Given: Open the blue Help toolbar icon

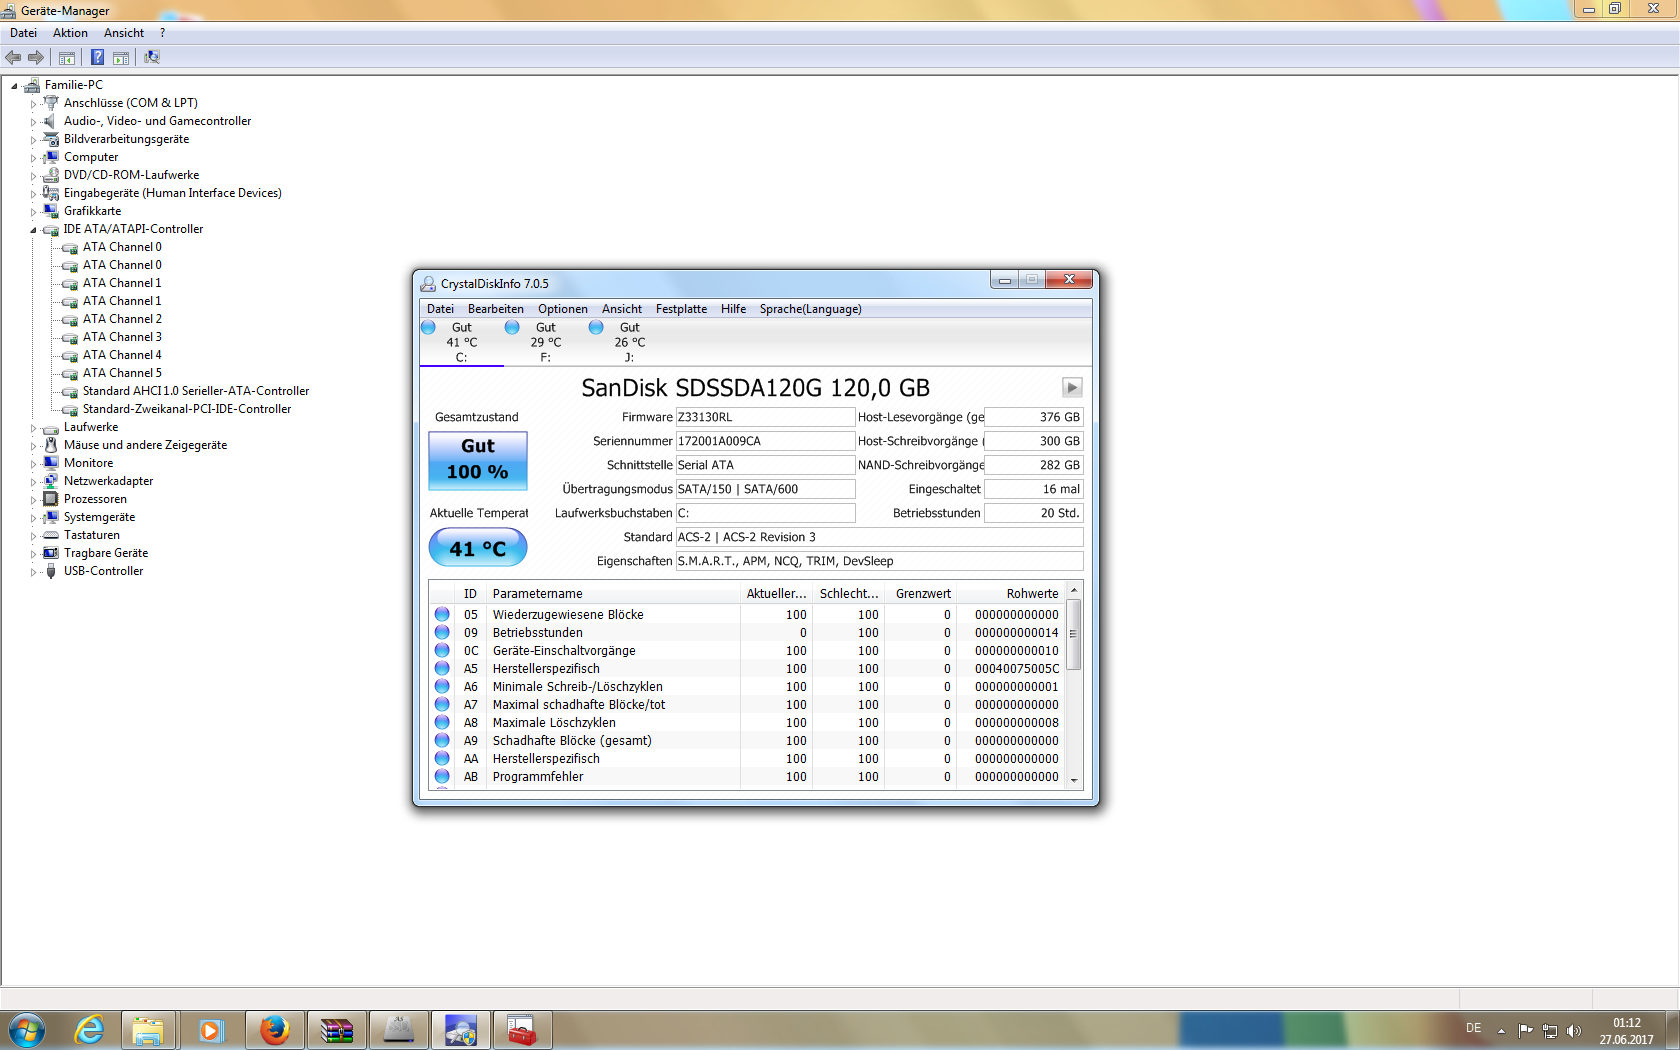Looking at the screenshot, I should [97, 57].
